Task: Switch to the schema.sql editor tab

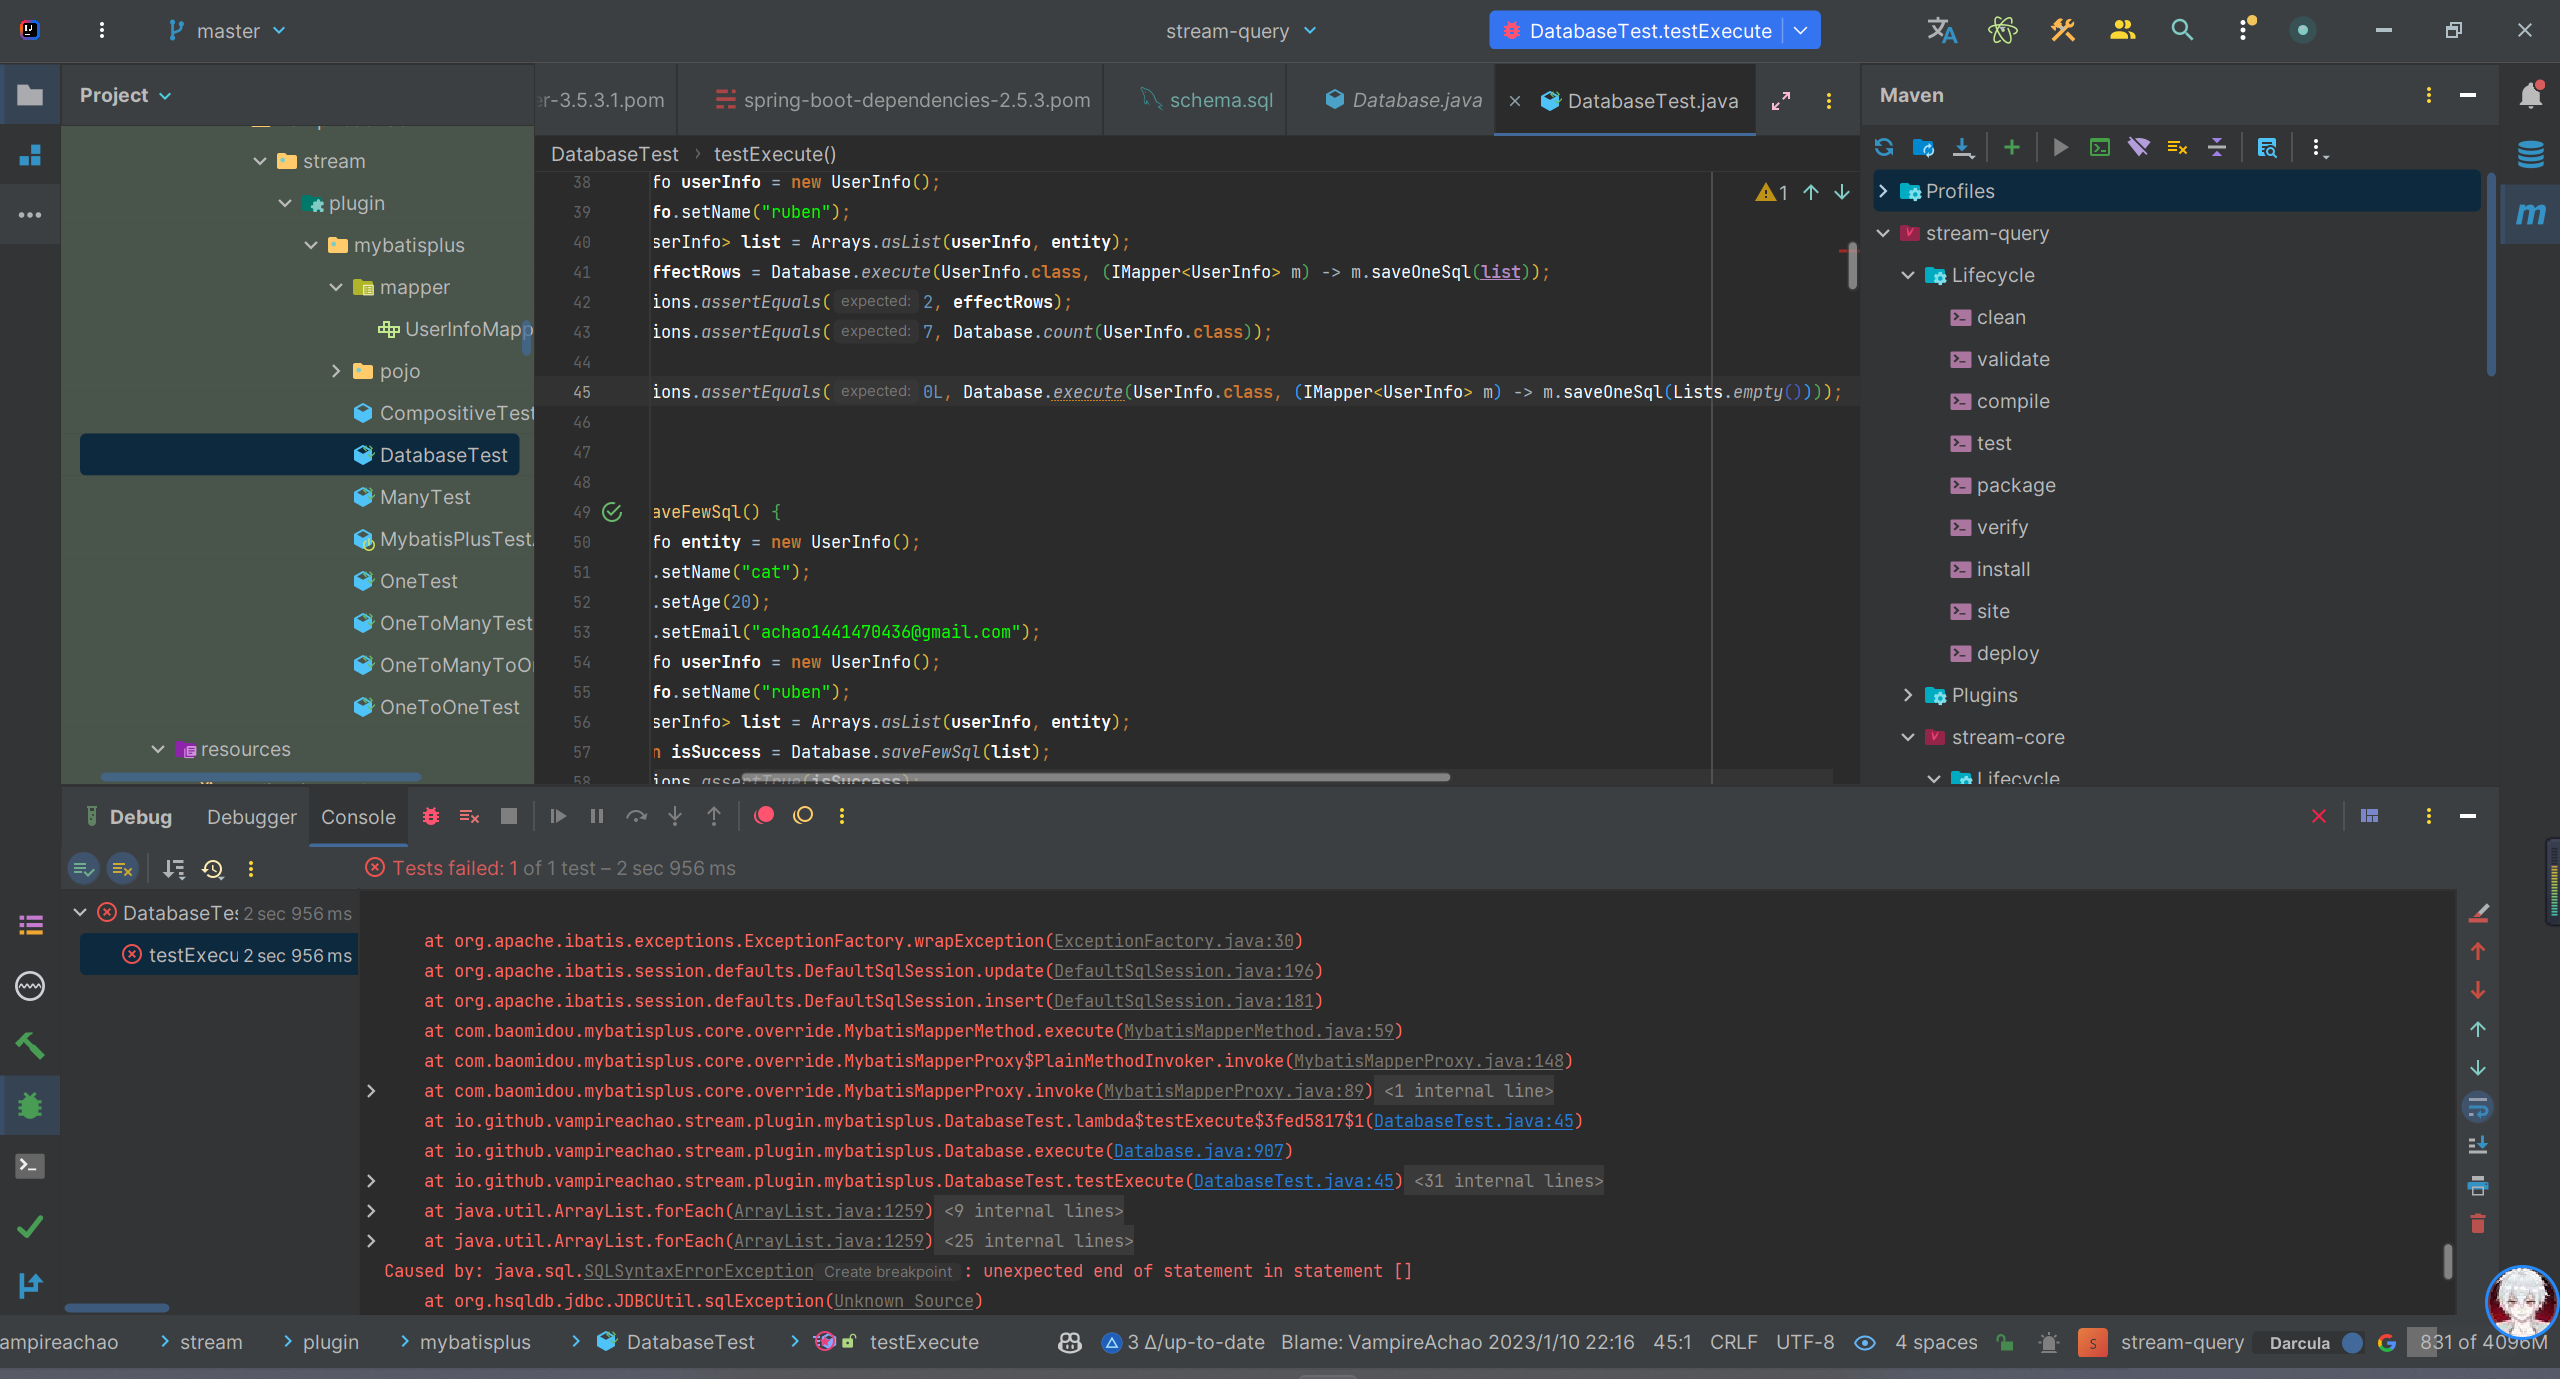Action: tap(1220, 100)
